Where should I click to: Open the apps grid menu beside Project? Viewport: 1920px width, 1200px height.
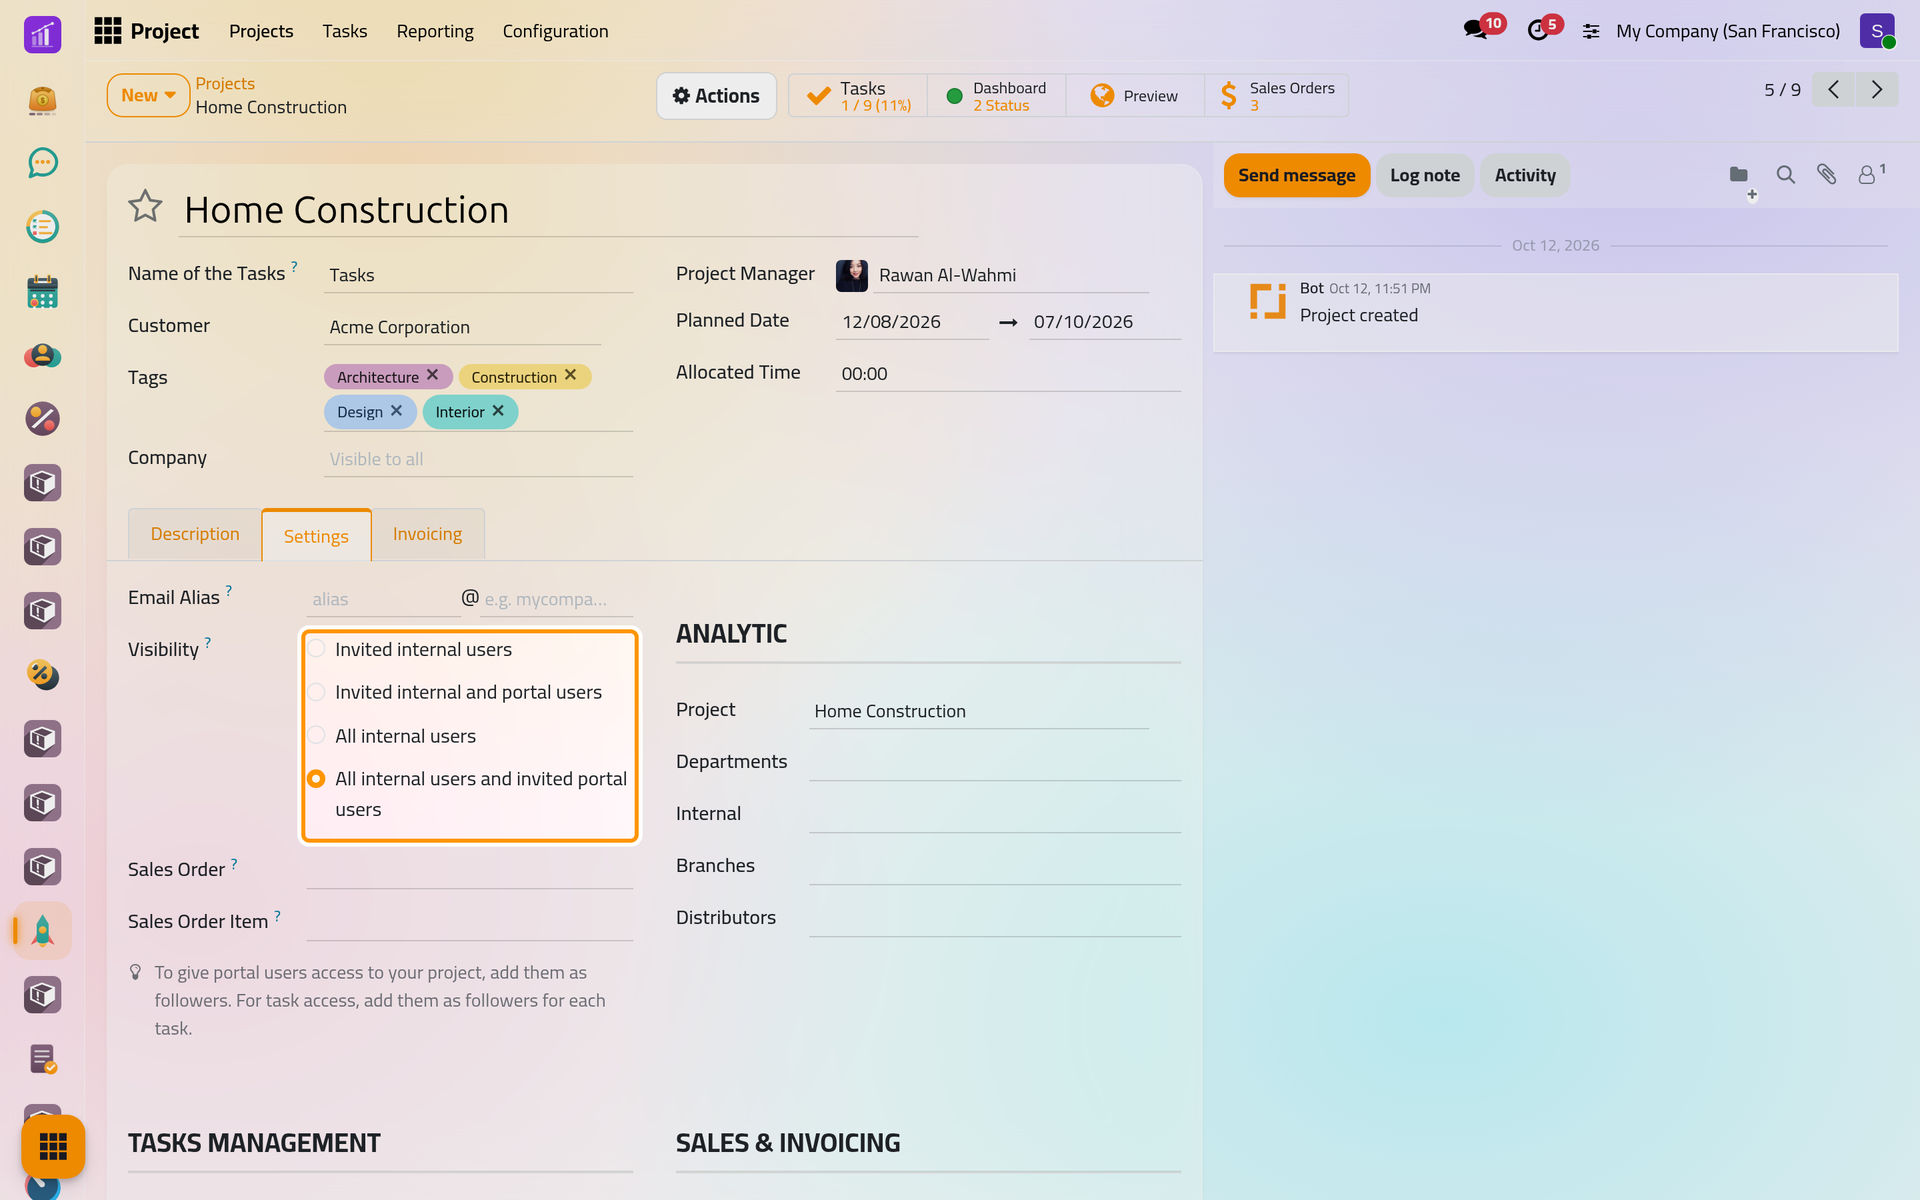pyautogui.click(x=107, y=31)
